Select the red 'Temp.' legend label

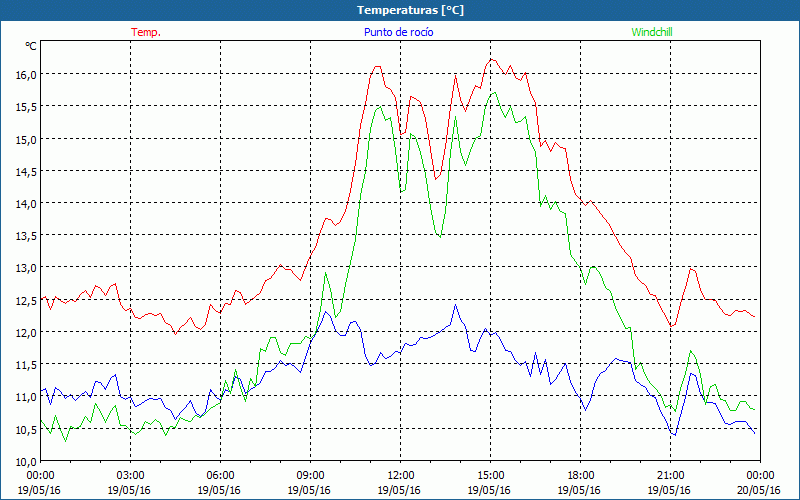tap(146, 32)
